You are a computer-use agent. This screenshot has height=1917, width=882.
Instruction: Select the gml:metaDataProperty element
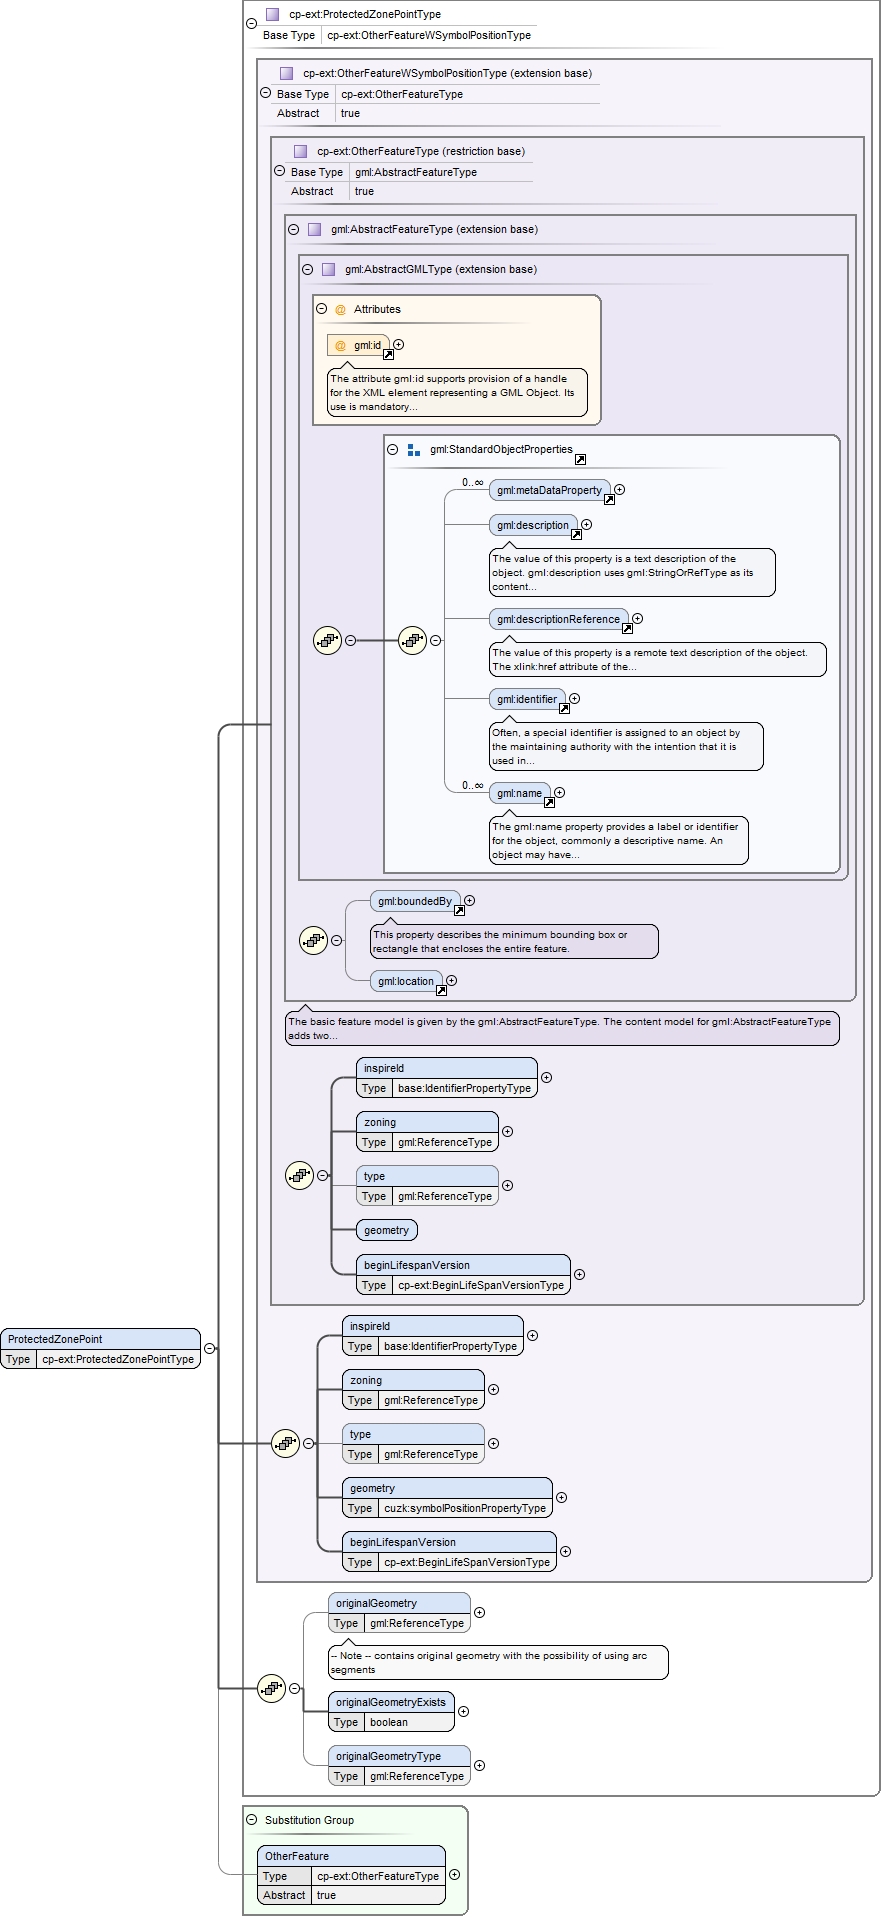point(549,490)
